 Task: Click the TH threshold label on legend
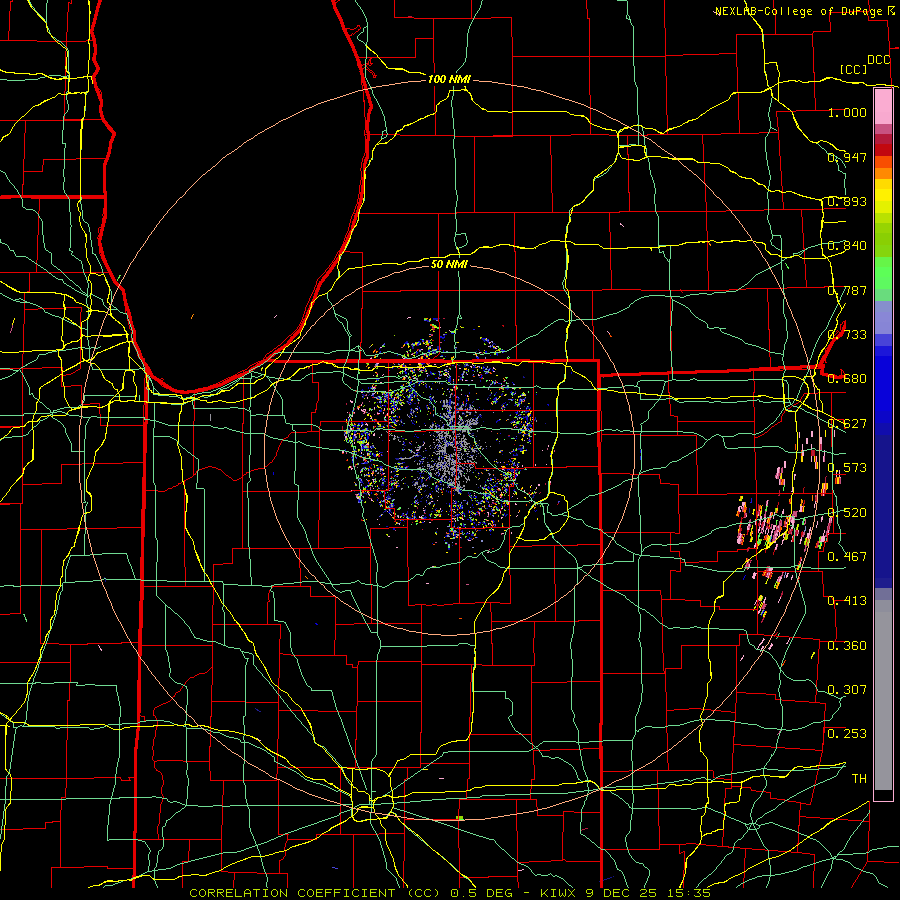click(x=859, y=779)
